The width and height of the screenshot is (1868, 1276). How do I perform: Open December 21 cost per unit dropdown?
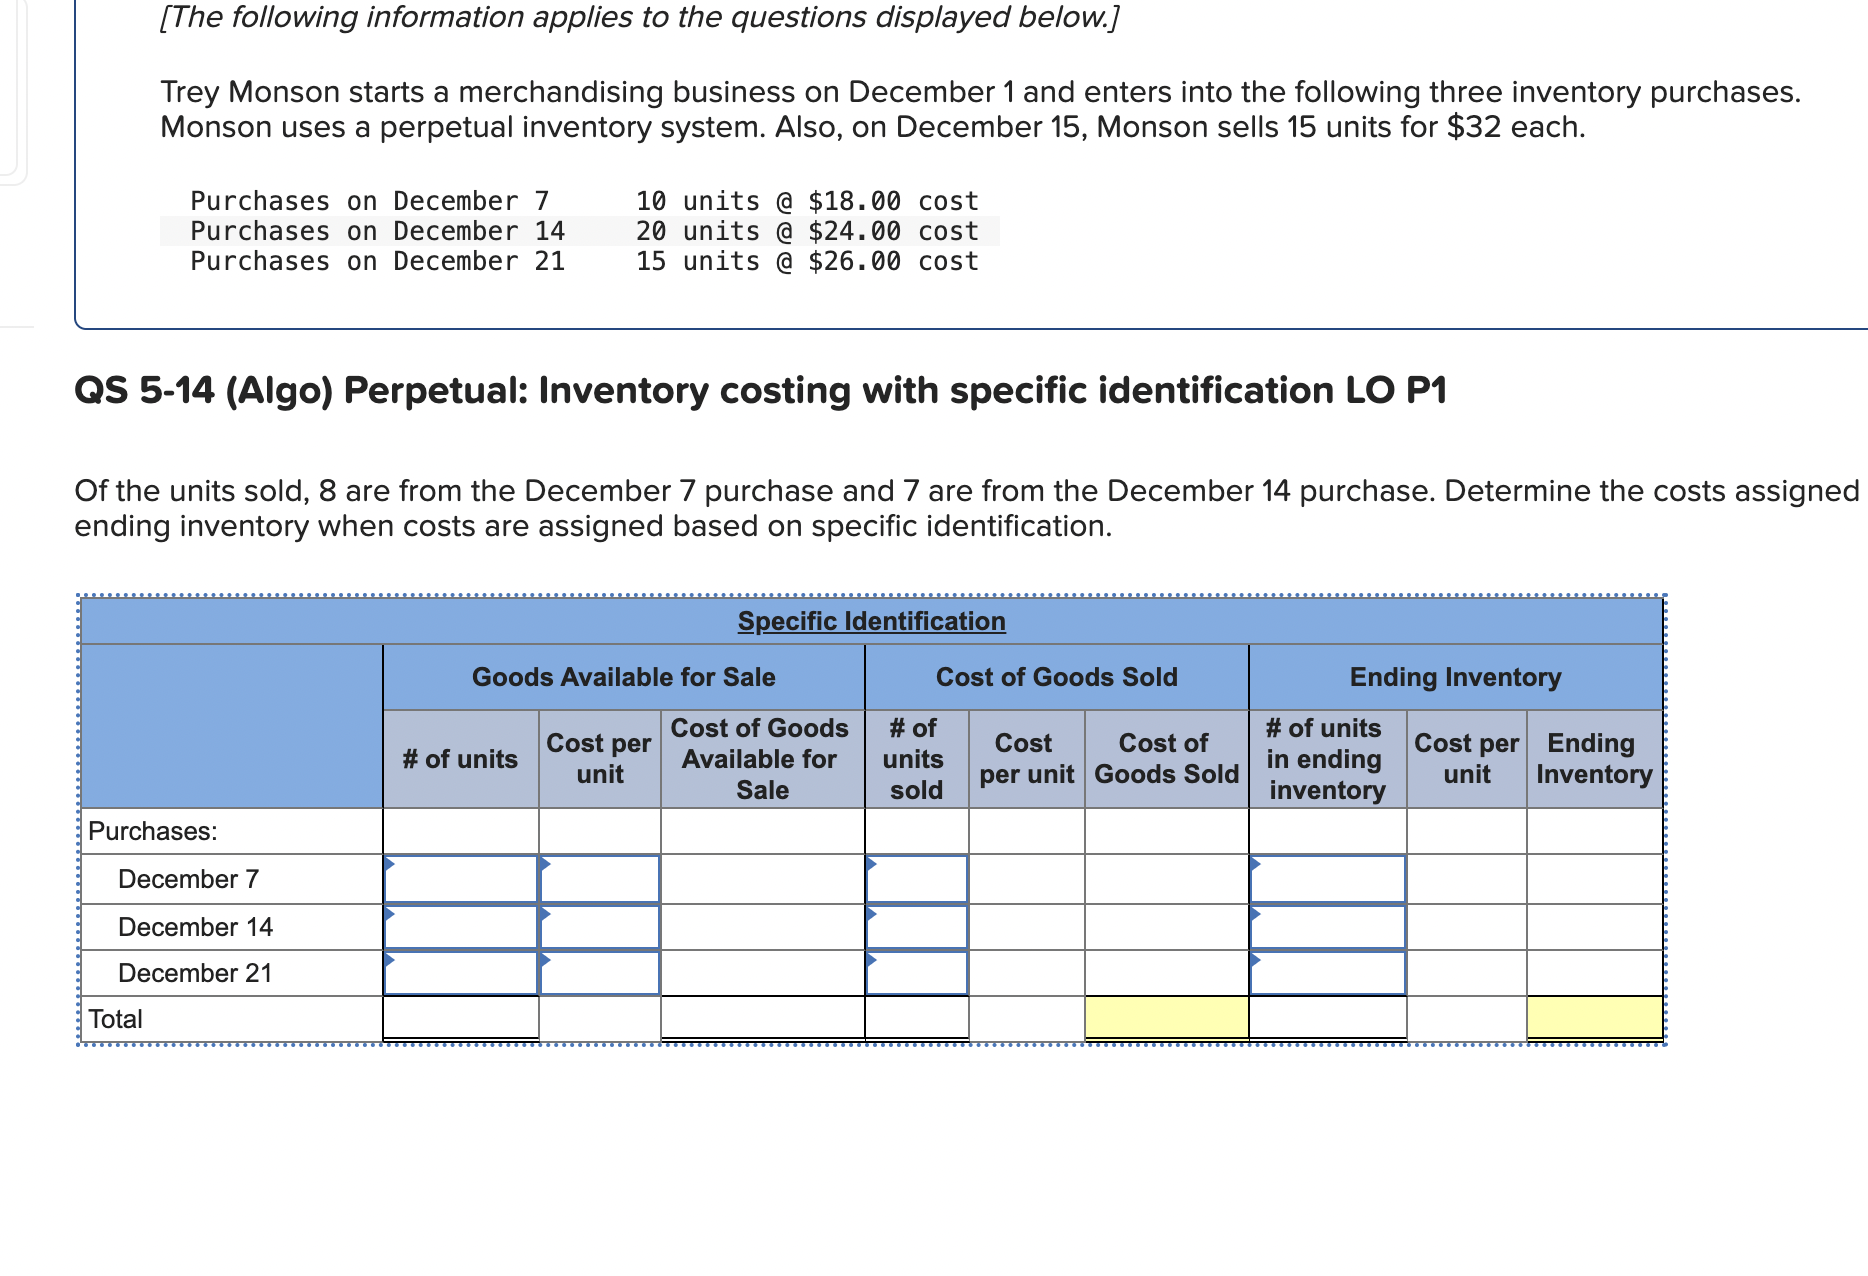[600, 973]
